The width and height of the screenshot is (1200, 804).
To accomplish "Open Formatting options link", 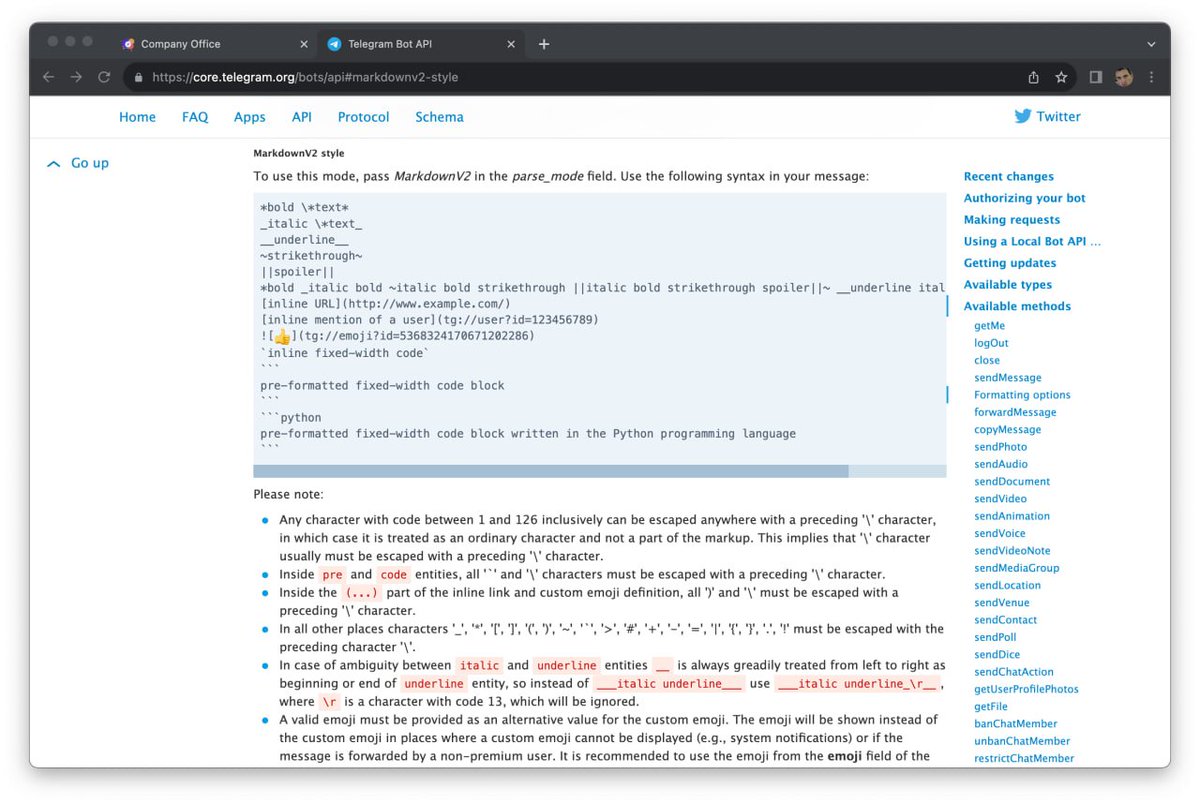I will (x=1023, y=395).
